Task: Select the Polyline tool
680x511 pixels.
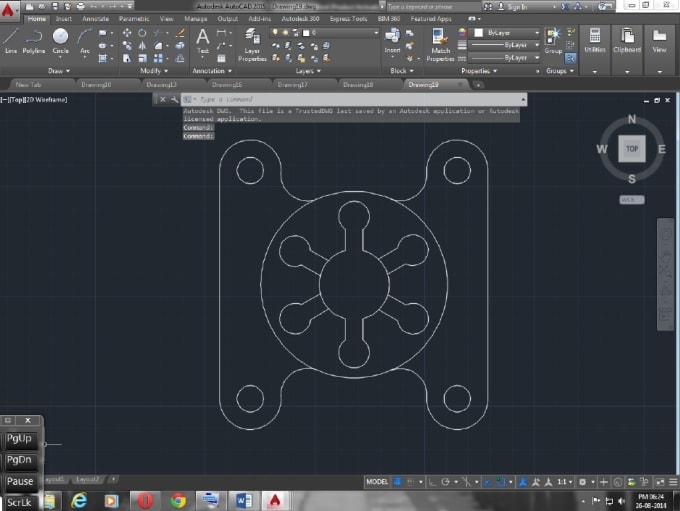Action: point(34,41)
